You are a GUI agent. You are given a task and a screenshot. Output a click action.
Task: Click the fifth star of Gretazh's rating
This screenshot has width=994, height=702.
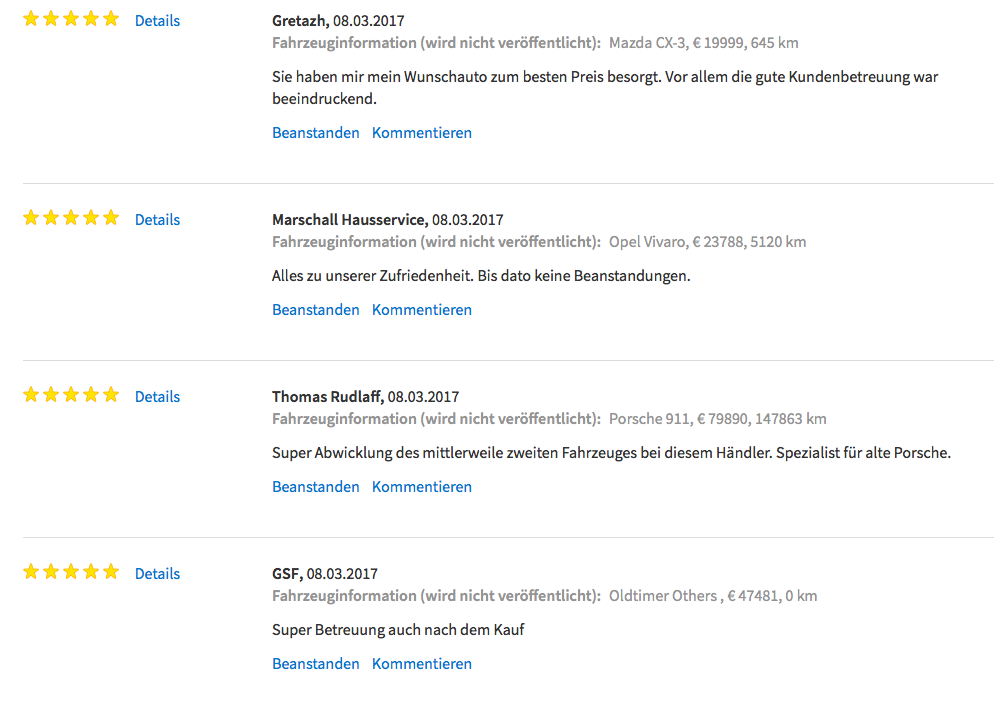coord(111,19)
